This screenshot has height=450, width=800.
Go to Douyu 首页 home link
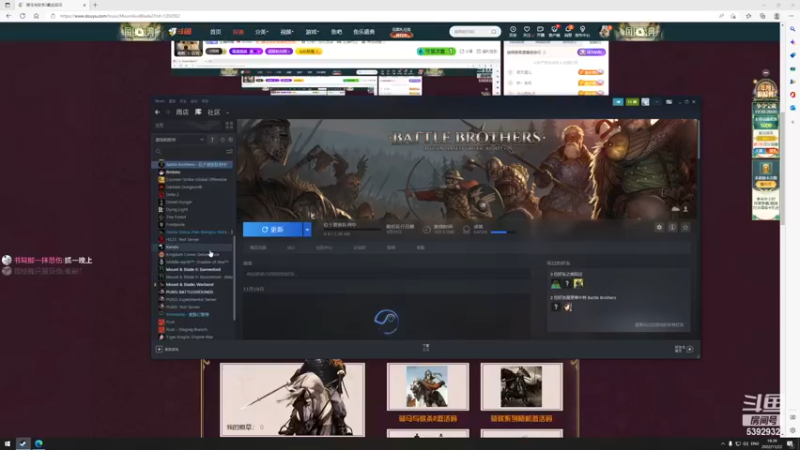click(215, 32)
